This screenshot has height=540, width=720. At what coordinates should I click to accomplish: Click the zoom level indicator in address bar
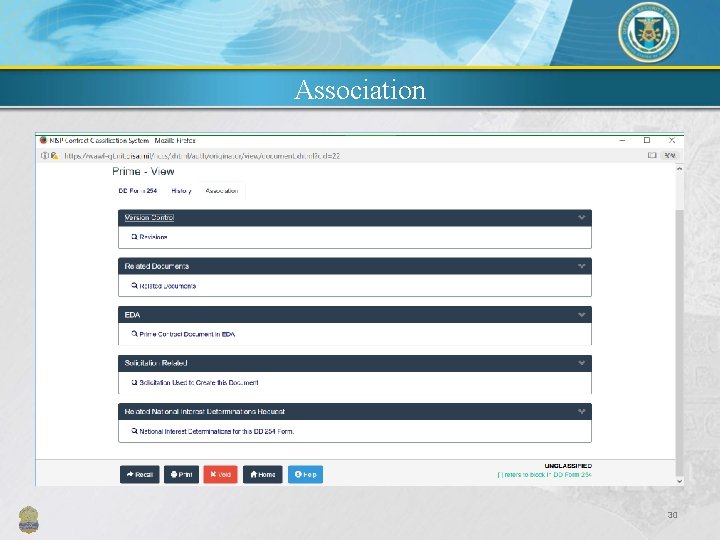[x=669, y=155]
